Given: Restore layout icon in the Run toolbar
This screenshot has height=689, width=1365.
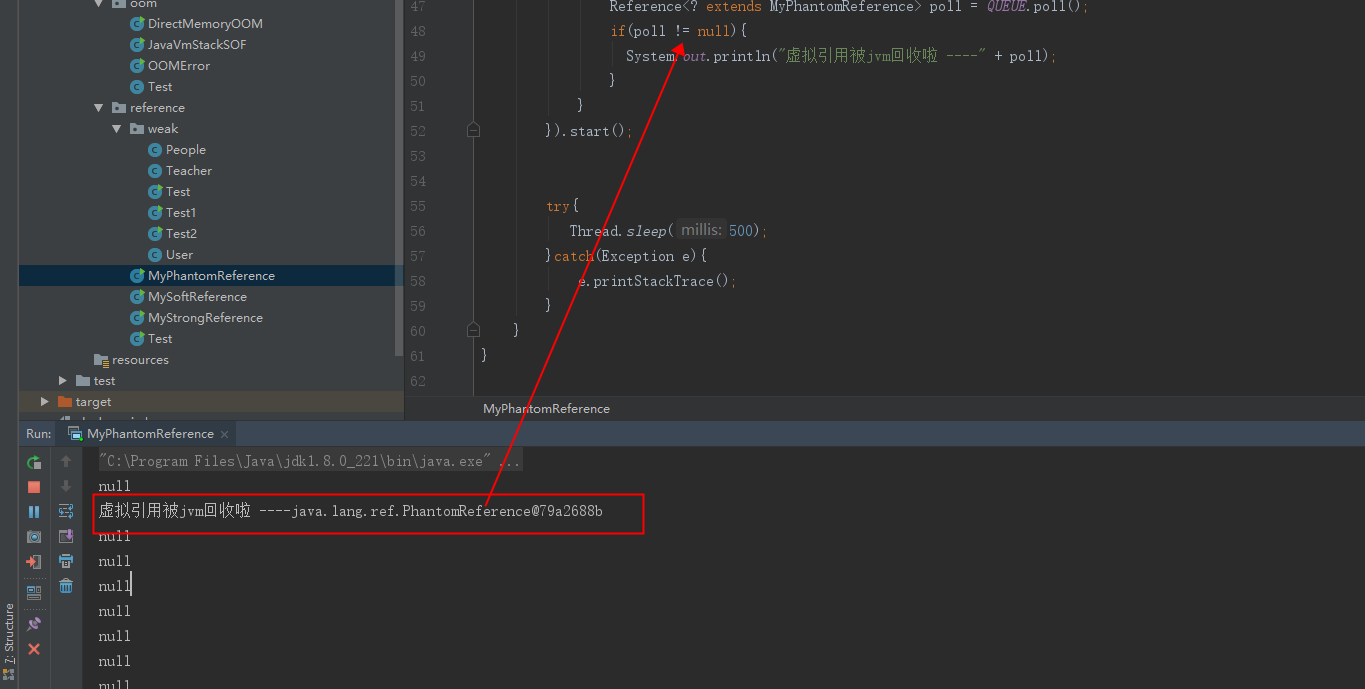Looking at the screenshot, I should (34, 592).
